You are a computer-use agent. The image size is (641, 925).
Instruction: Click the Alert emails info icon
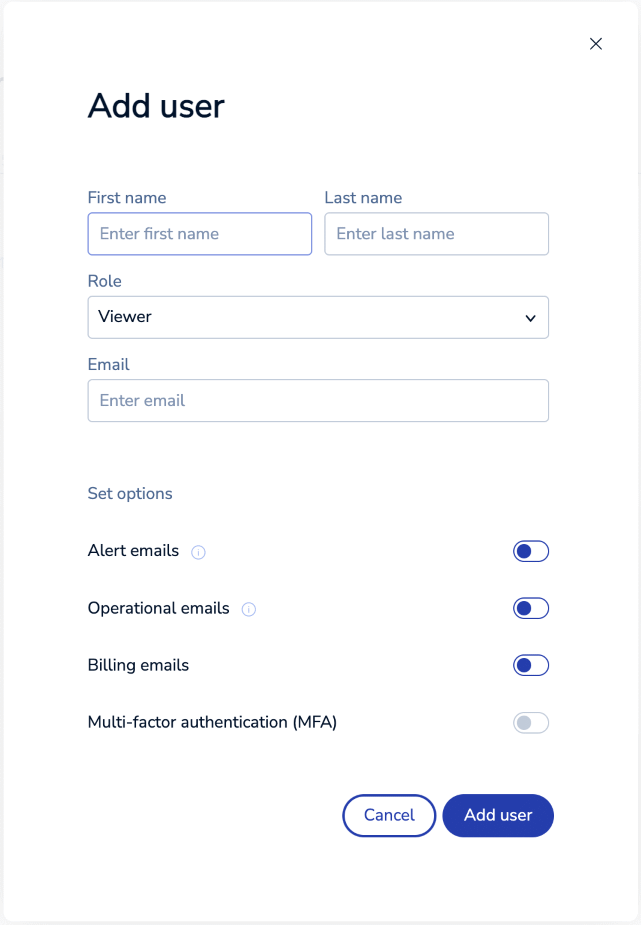point(198,552)
